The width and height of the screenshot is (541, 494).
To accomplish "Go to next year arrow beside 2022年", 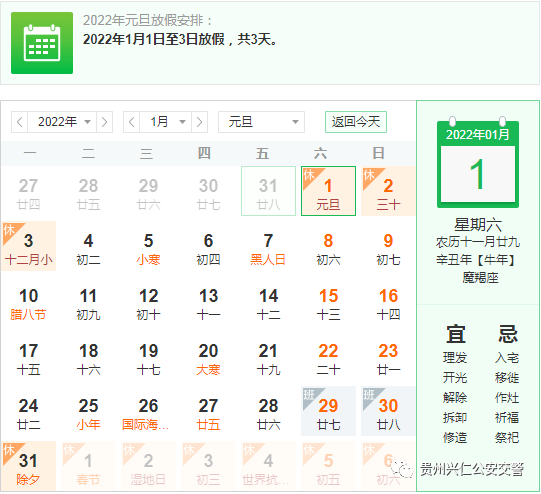I will coord(104,122).
